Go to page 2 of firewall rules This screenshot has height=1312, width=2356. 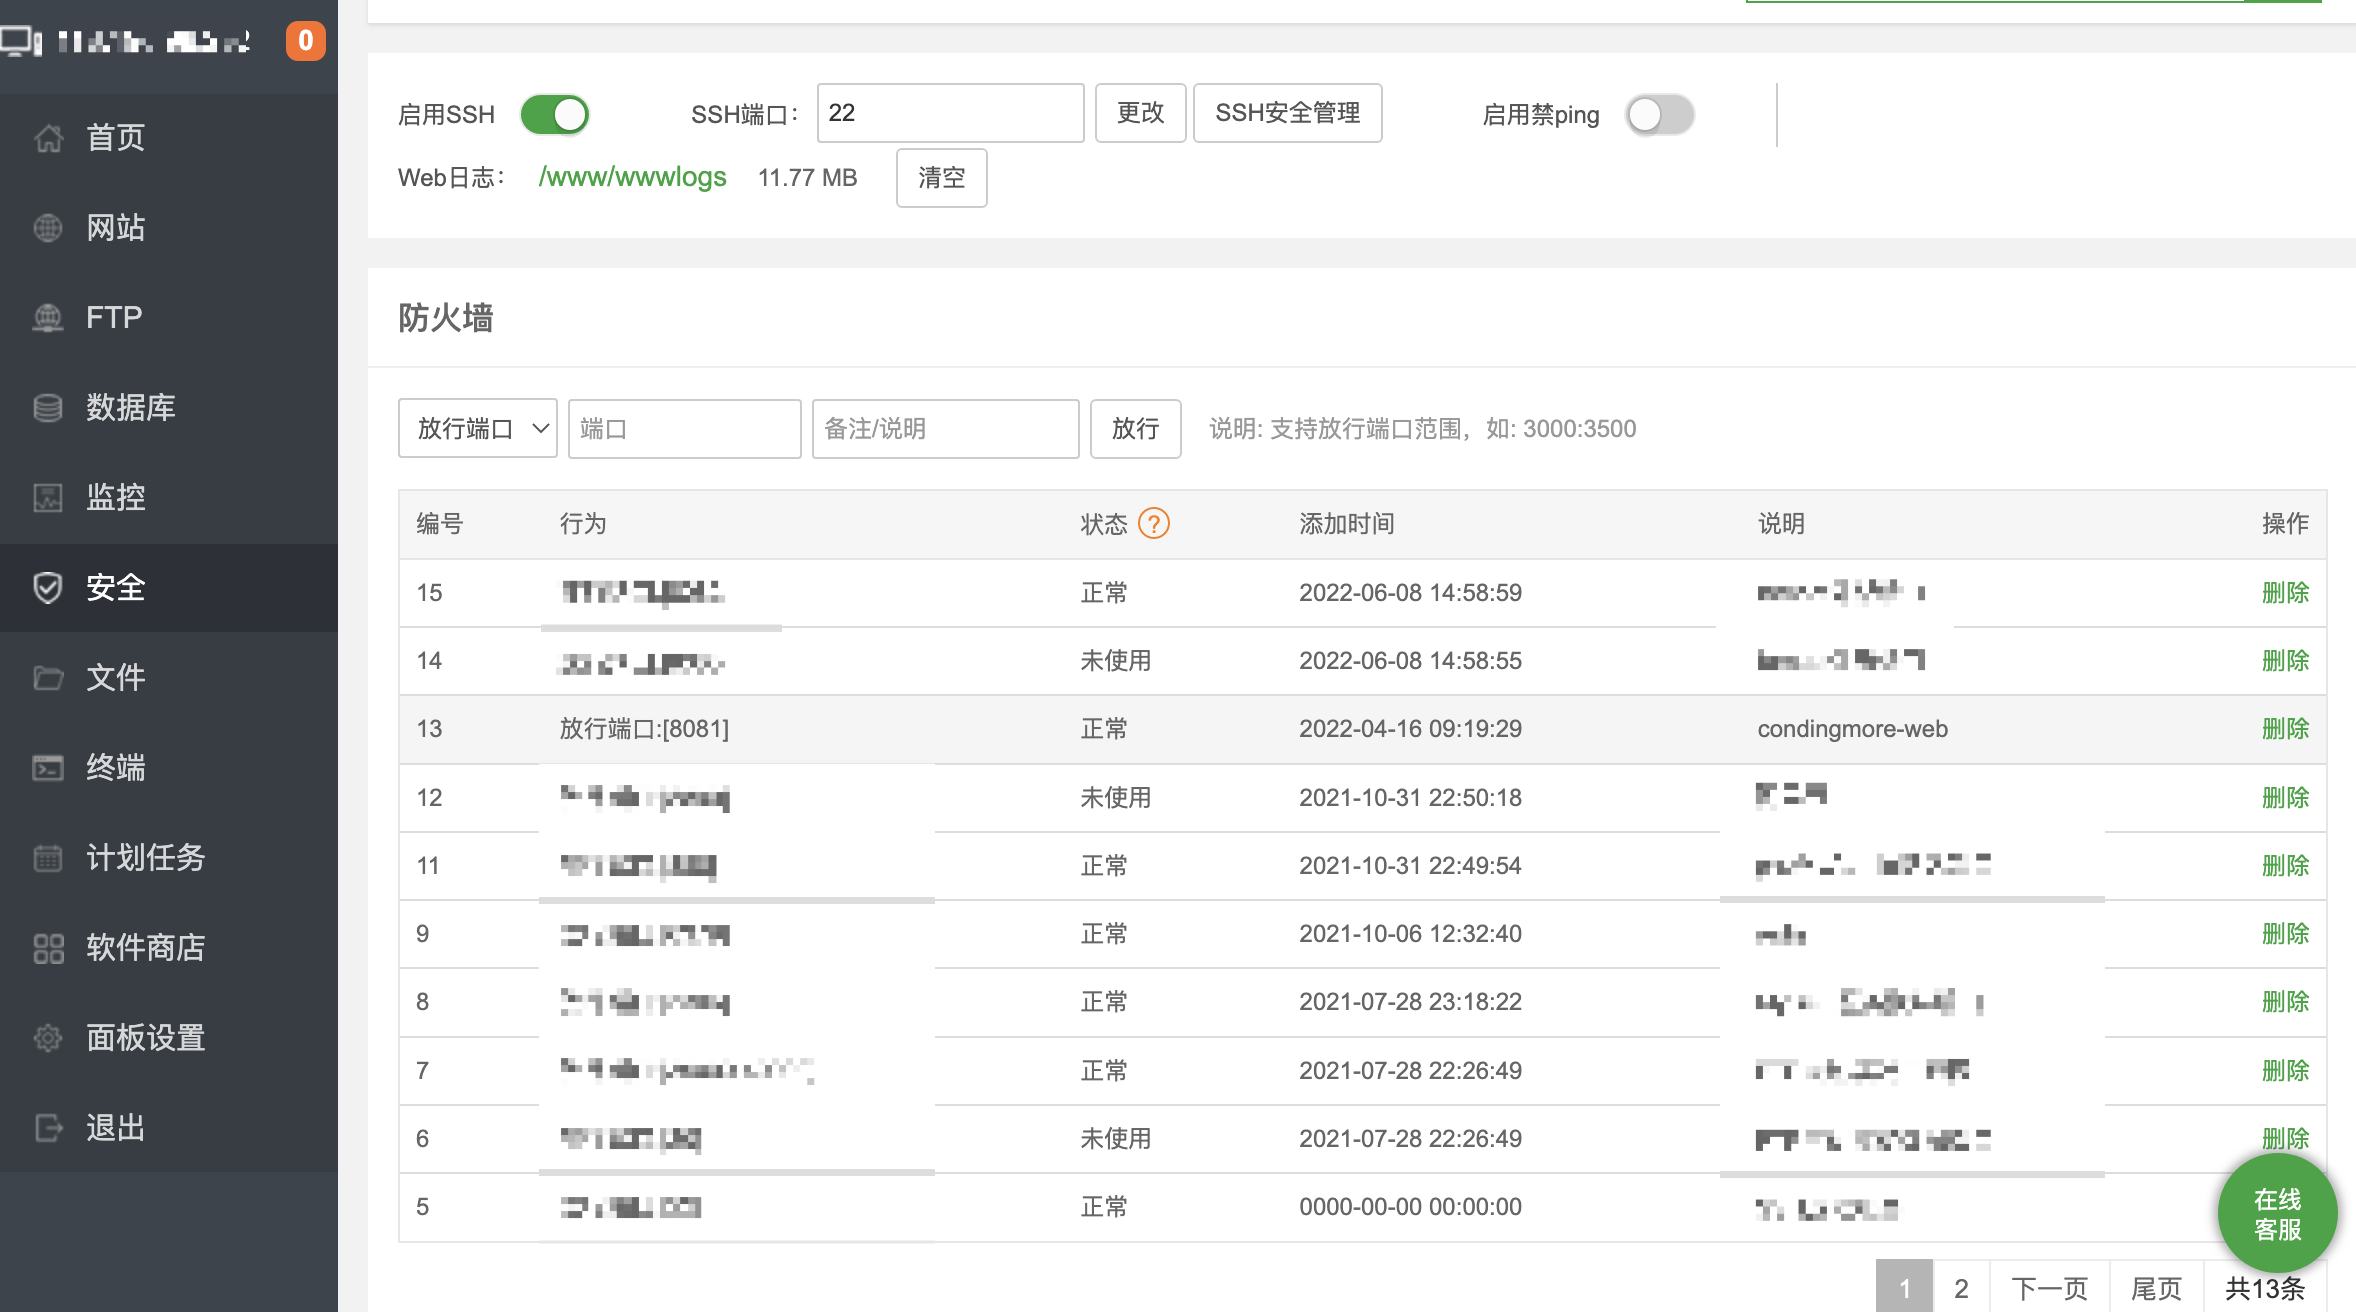1961,1288
